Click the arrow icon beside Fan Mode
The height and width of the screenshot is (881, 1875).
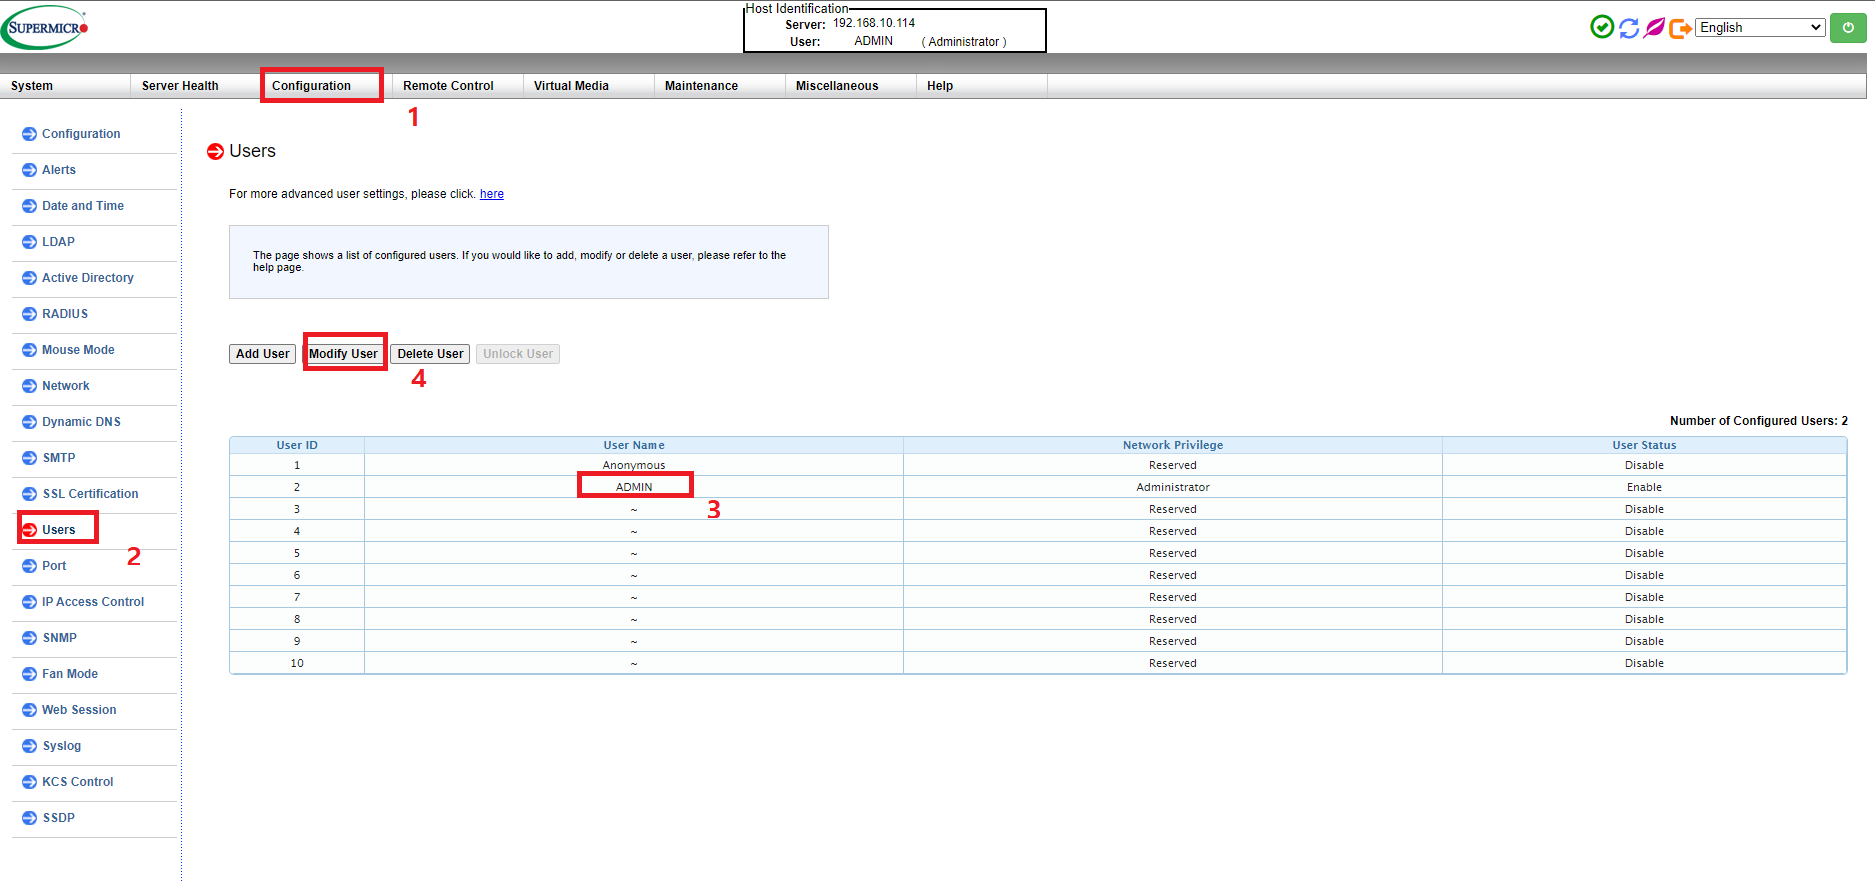tap(29, 674)
